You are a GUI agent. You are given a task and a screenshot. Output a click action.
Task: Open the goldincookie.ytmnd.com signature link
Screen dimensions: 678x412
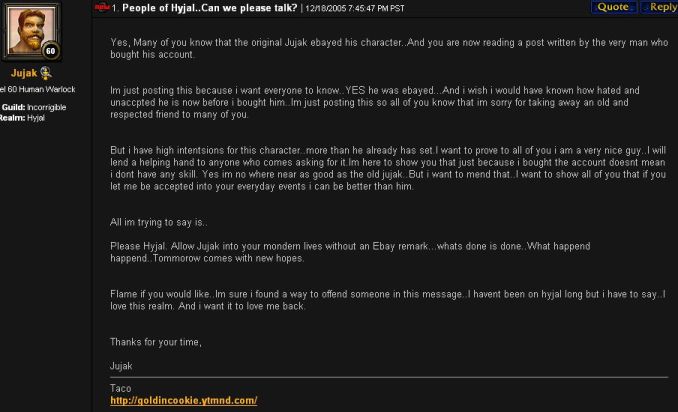pyautogui.click(x=184, y=401)
